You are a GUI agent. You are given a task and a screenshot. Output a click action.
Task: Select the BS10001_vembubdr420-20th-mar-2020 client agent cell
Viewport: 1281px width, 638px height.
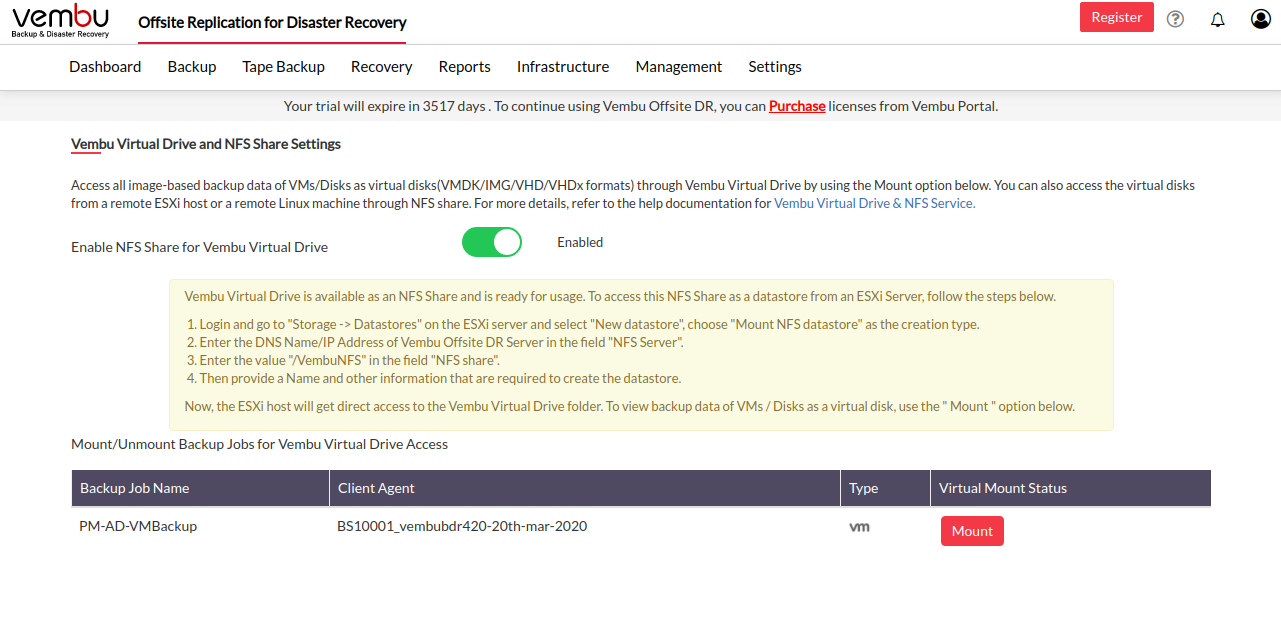pyautogui.click(x=462, y=526)
